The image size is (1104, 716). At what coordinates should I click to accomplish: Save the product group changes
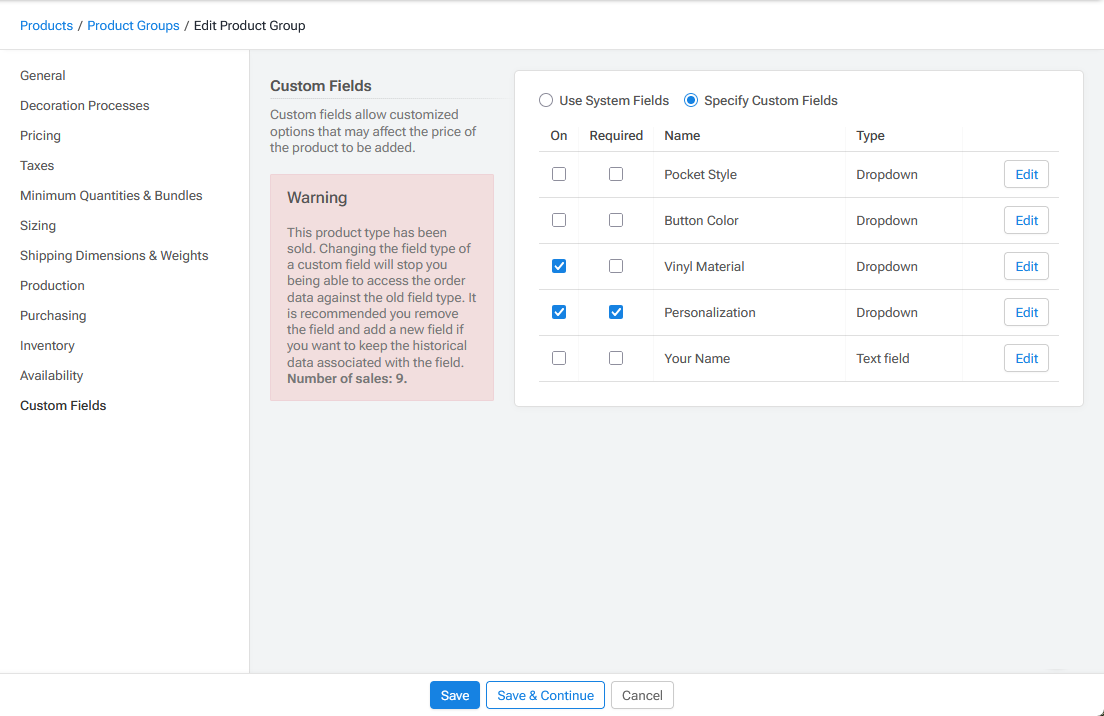point(455,694)
